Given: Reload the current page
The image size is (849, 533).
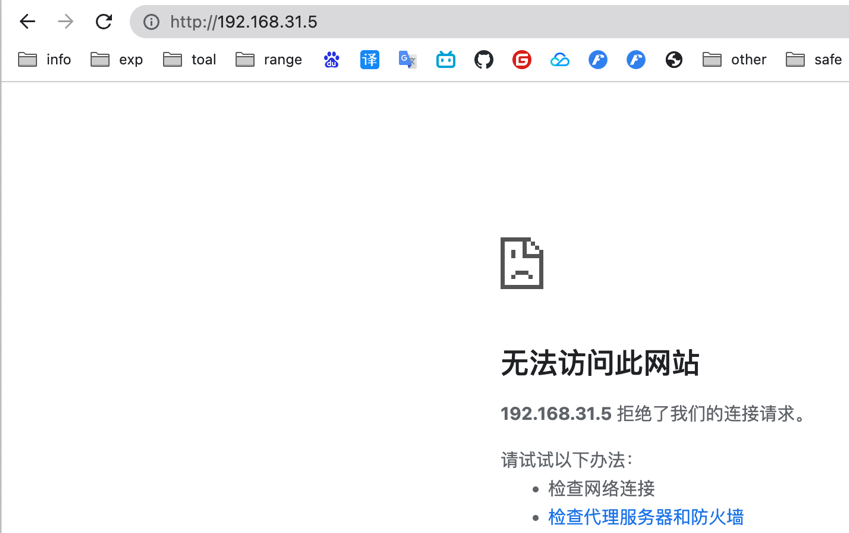Looking at the screenshot, I should tap(104, 21).
